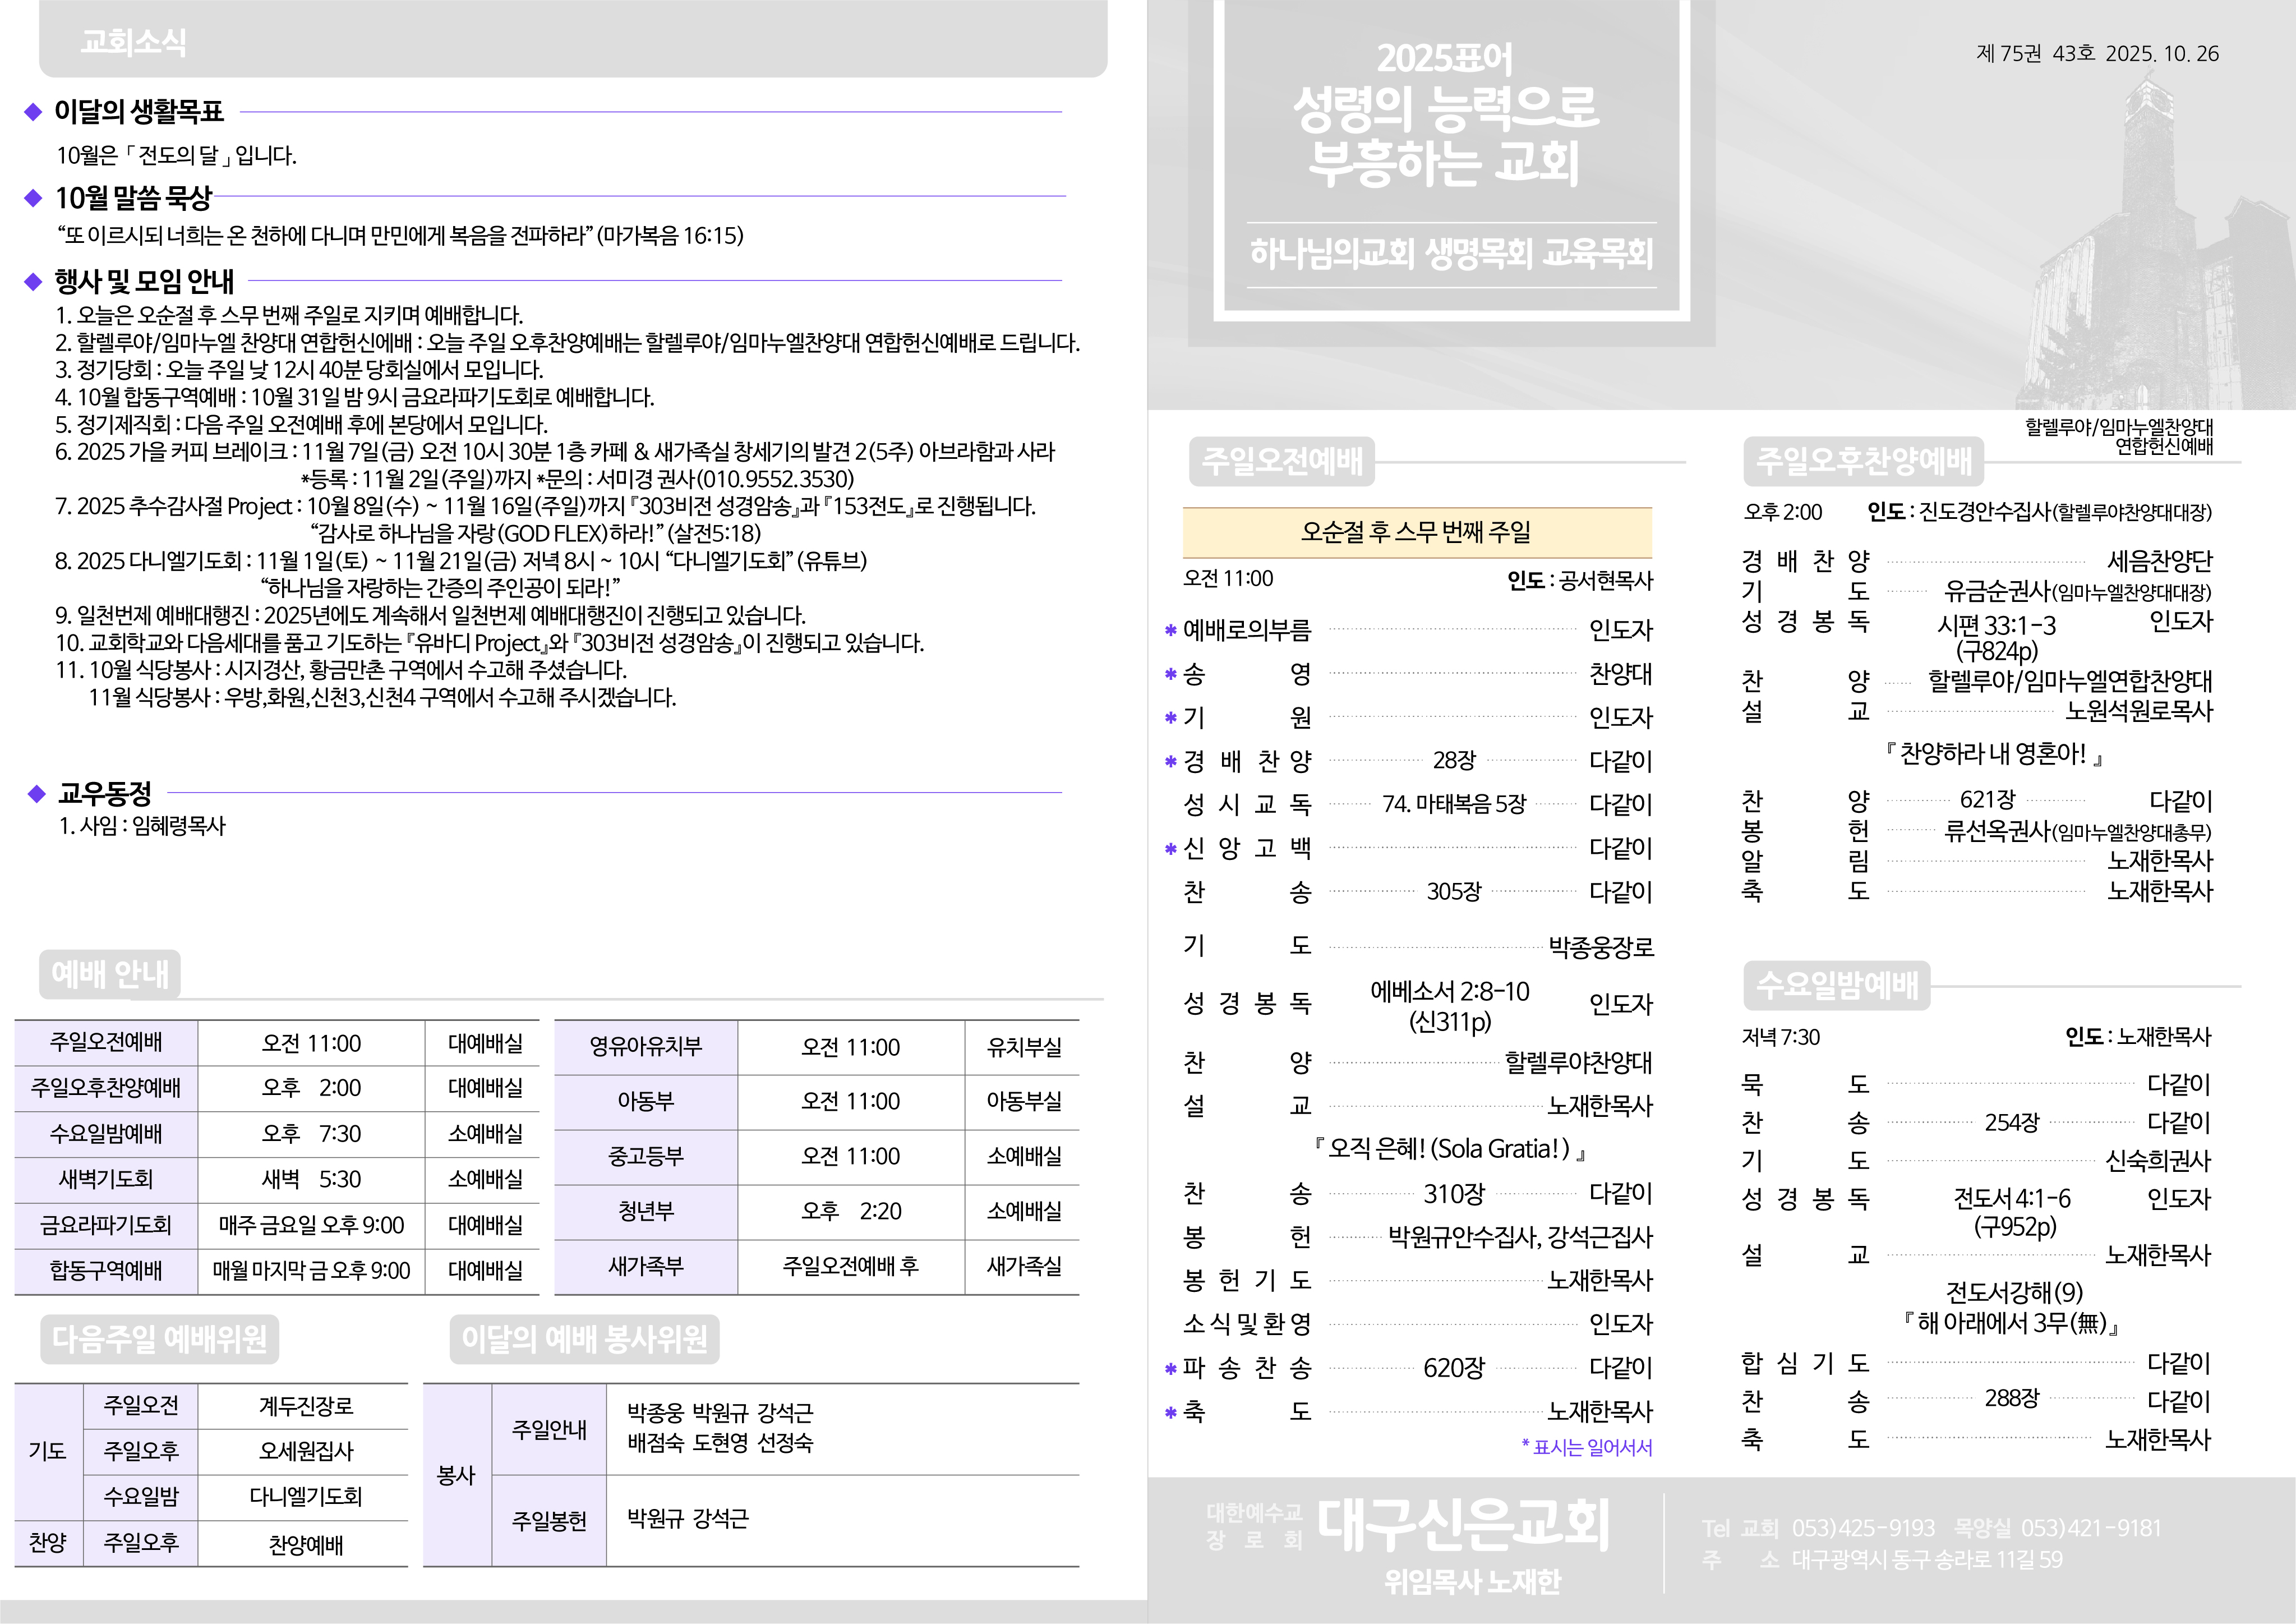Select the 주일오후찬양예배 section heading

coord(1863,461)
